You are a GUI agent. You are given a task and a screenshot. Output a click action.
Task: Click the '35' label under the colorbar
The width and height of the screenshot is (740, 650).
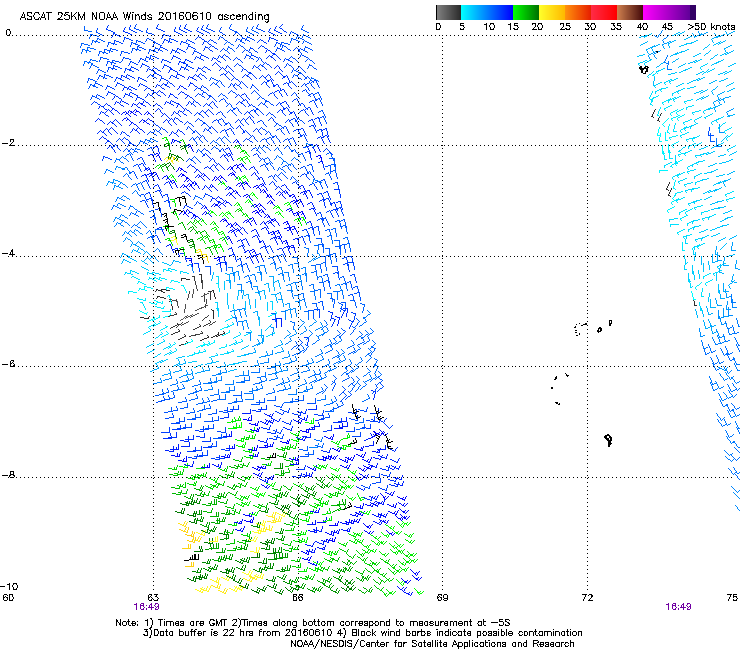[616, 26]
